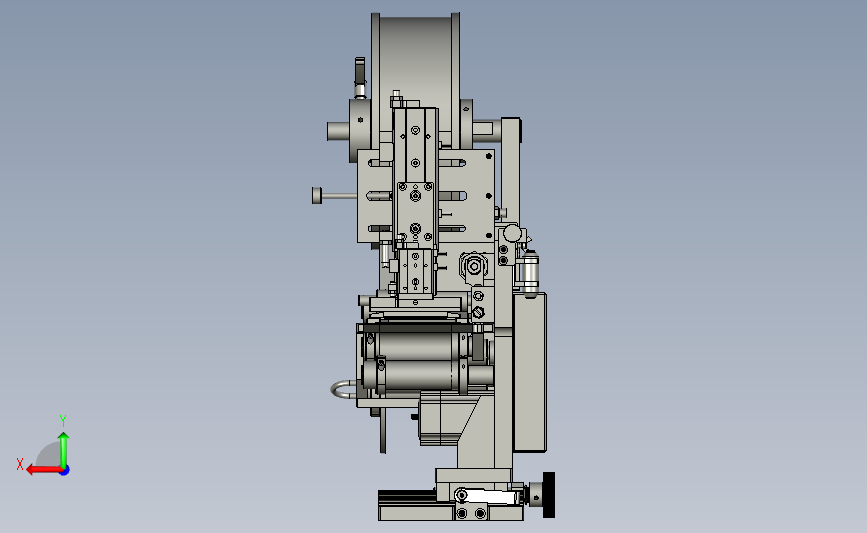The image size is (867, 533).
Task: Select the tall rectangular cover panel on the side
Action: pyautogui.click(x=530, y=372)
